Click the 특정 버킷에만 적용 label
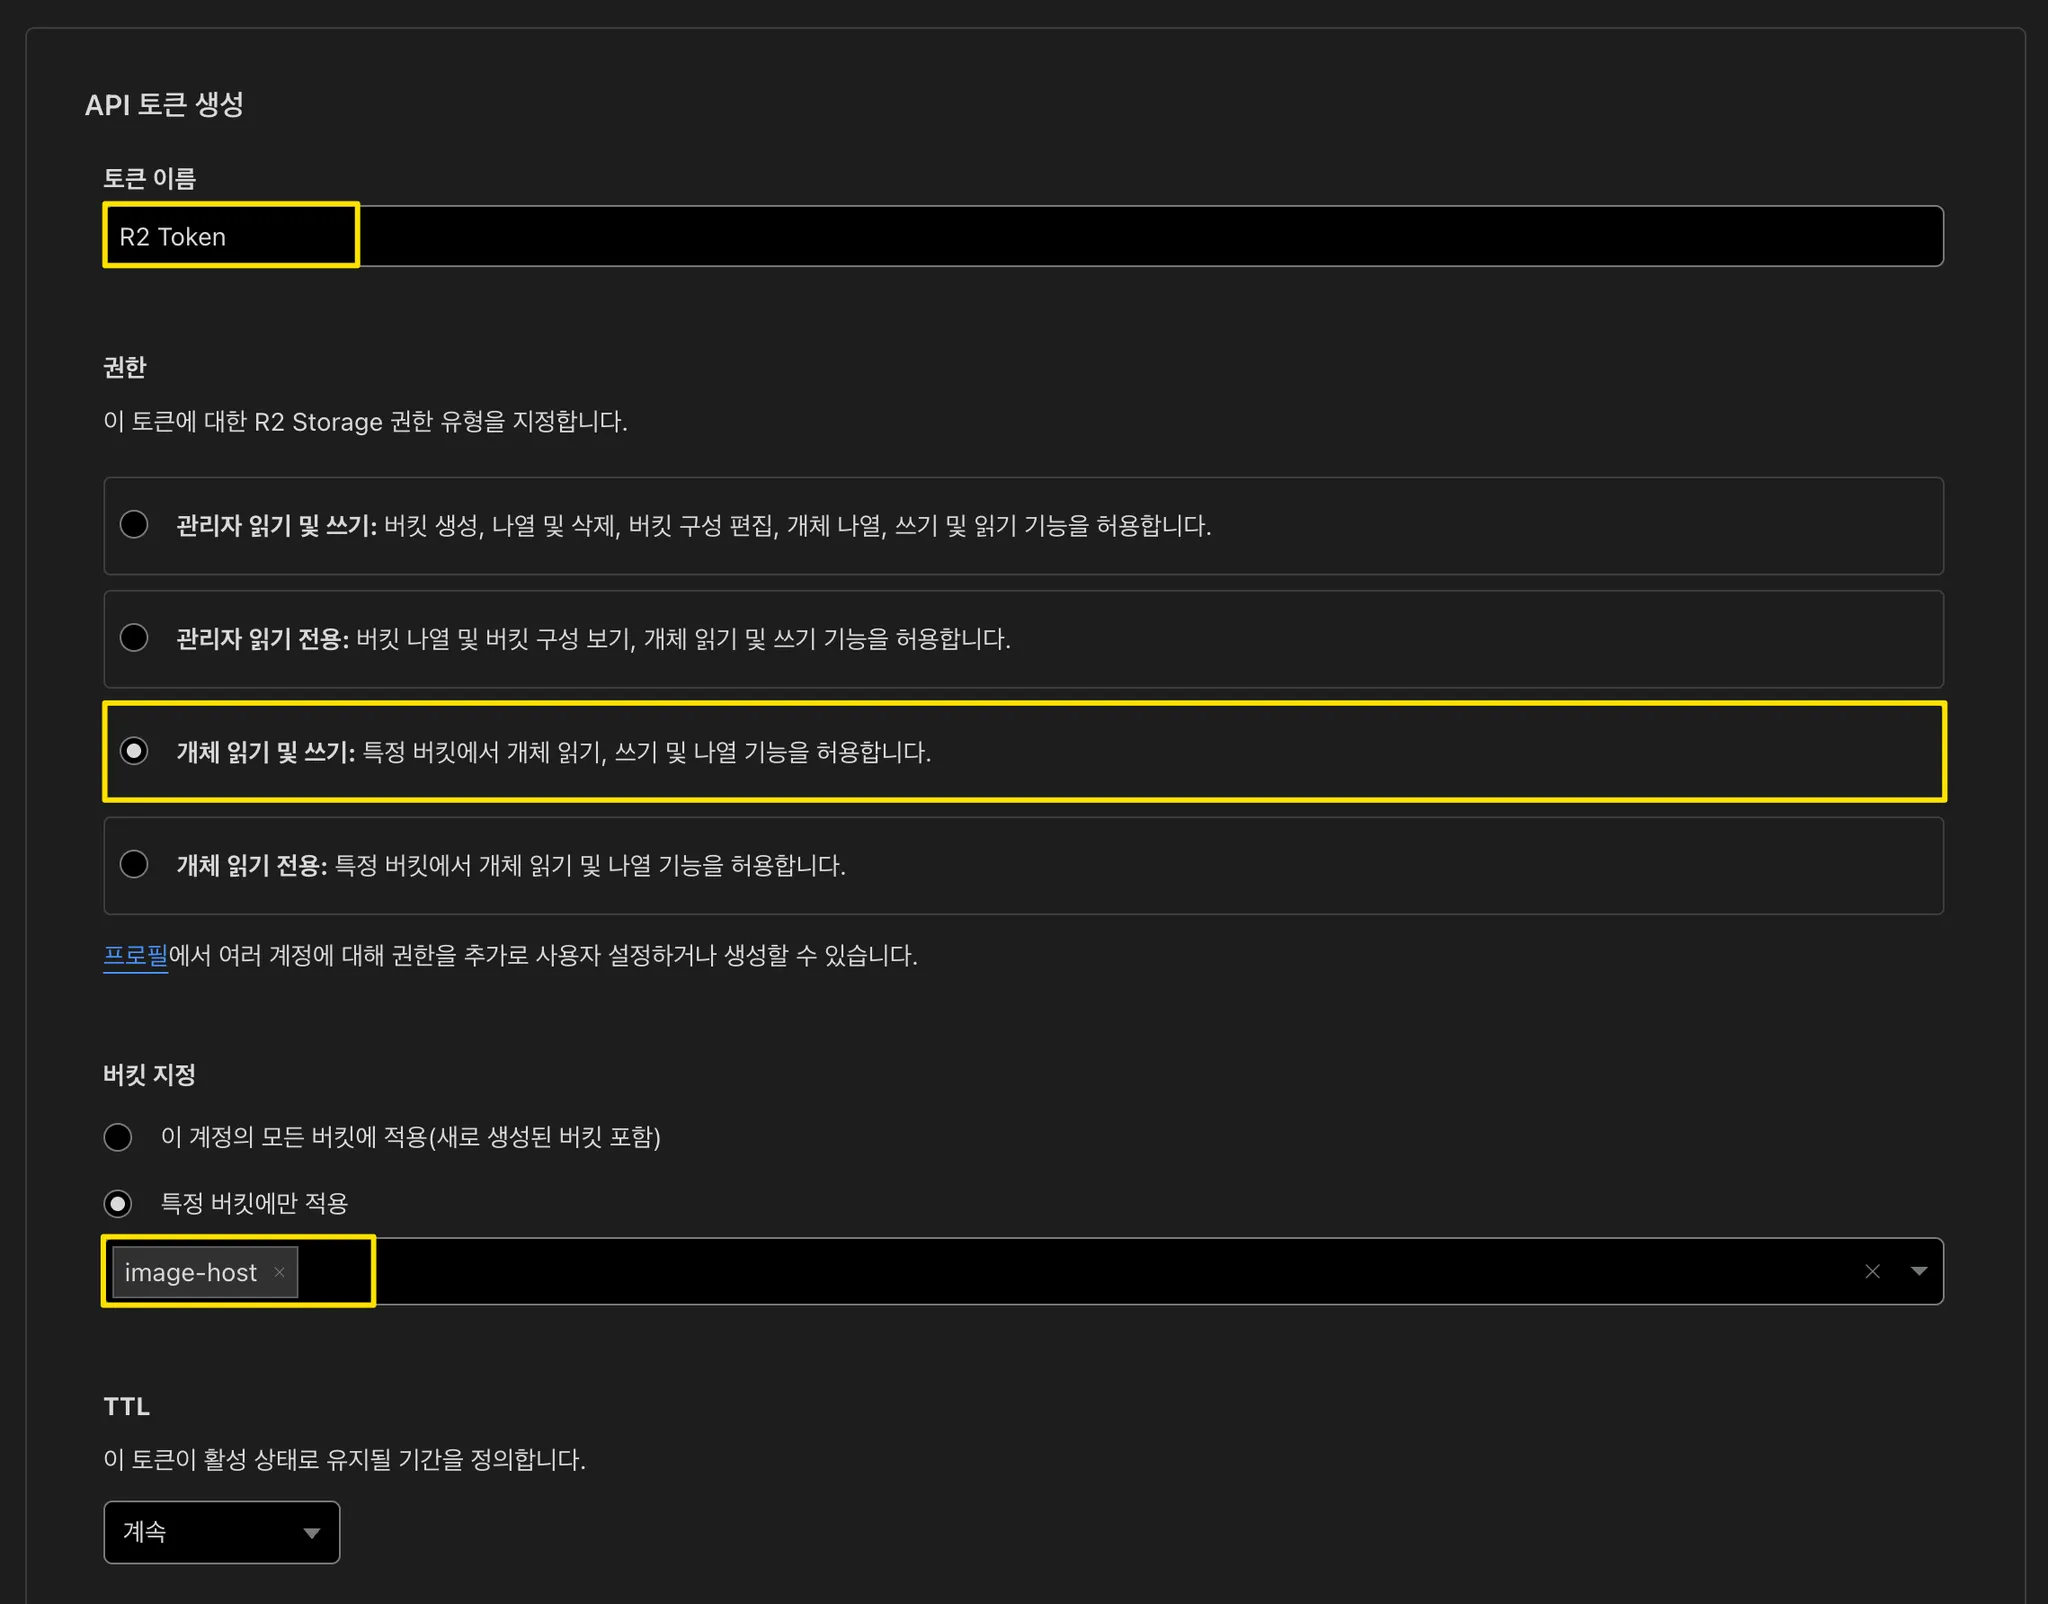Image resolution: width=2048 pixels, height=1604 pixels. [254, 1203]
